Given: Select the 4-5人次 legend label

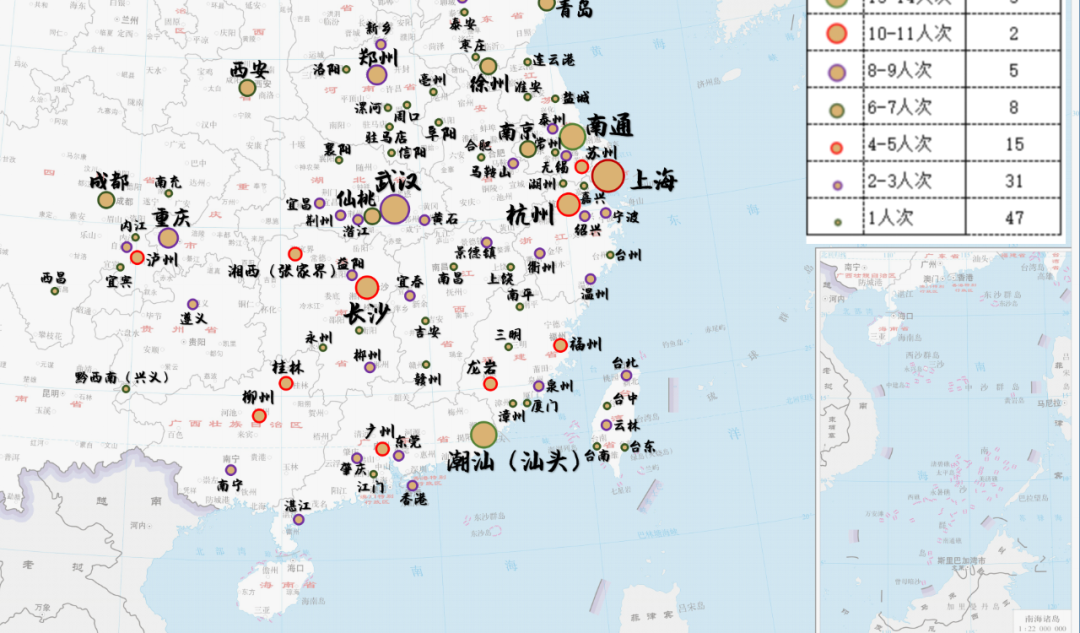Looking at the screenshot, I should tap(900, 144).
